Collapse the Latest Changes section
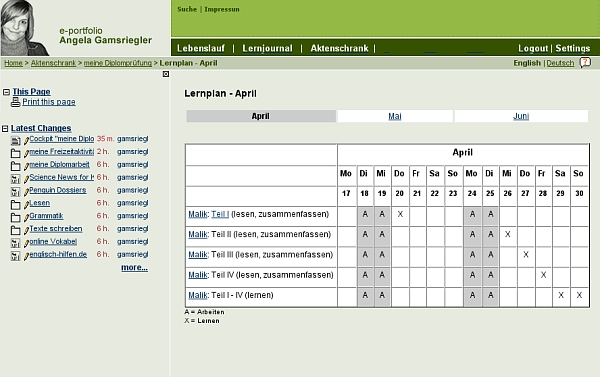Image resolution: width=600 pixels, height=377 pixels. click(5, 129)
